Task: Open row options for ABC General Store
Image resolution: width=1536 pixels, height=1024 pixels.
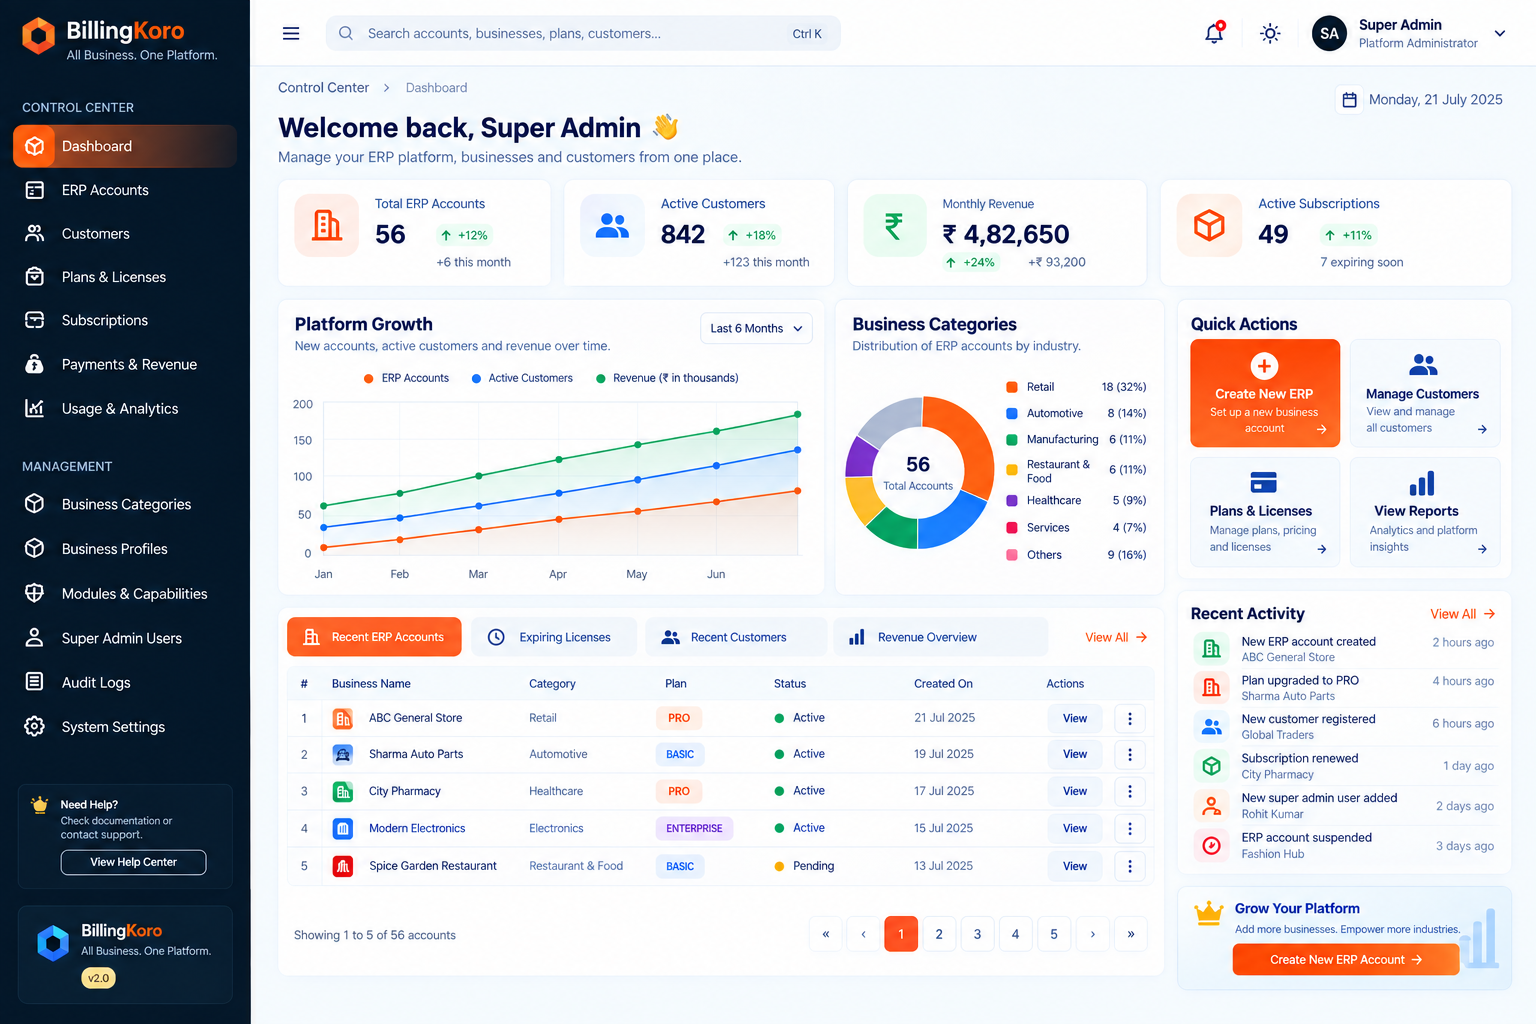Action: (x=1130, y=718)
